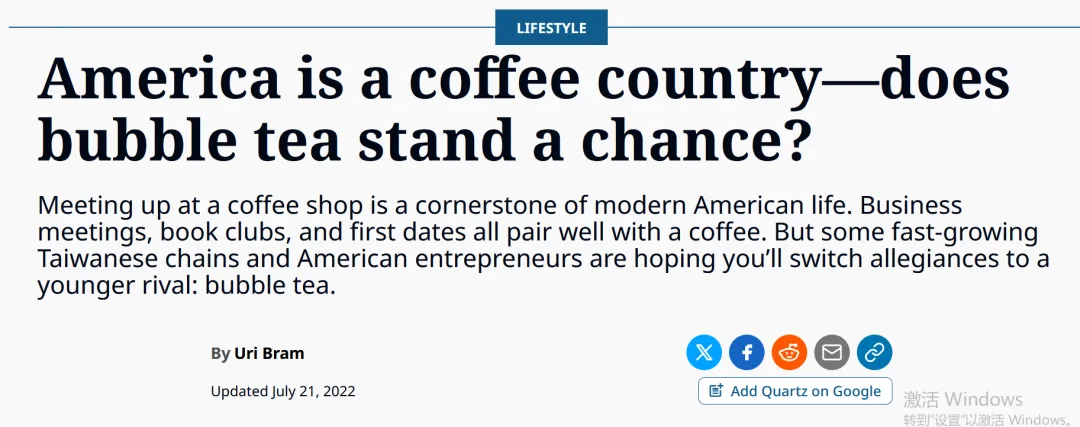Screen dimensions: 1080x427
Task: Click the word 'America' in the headline
Action: 158,80
